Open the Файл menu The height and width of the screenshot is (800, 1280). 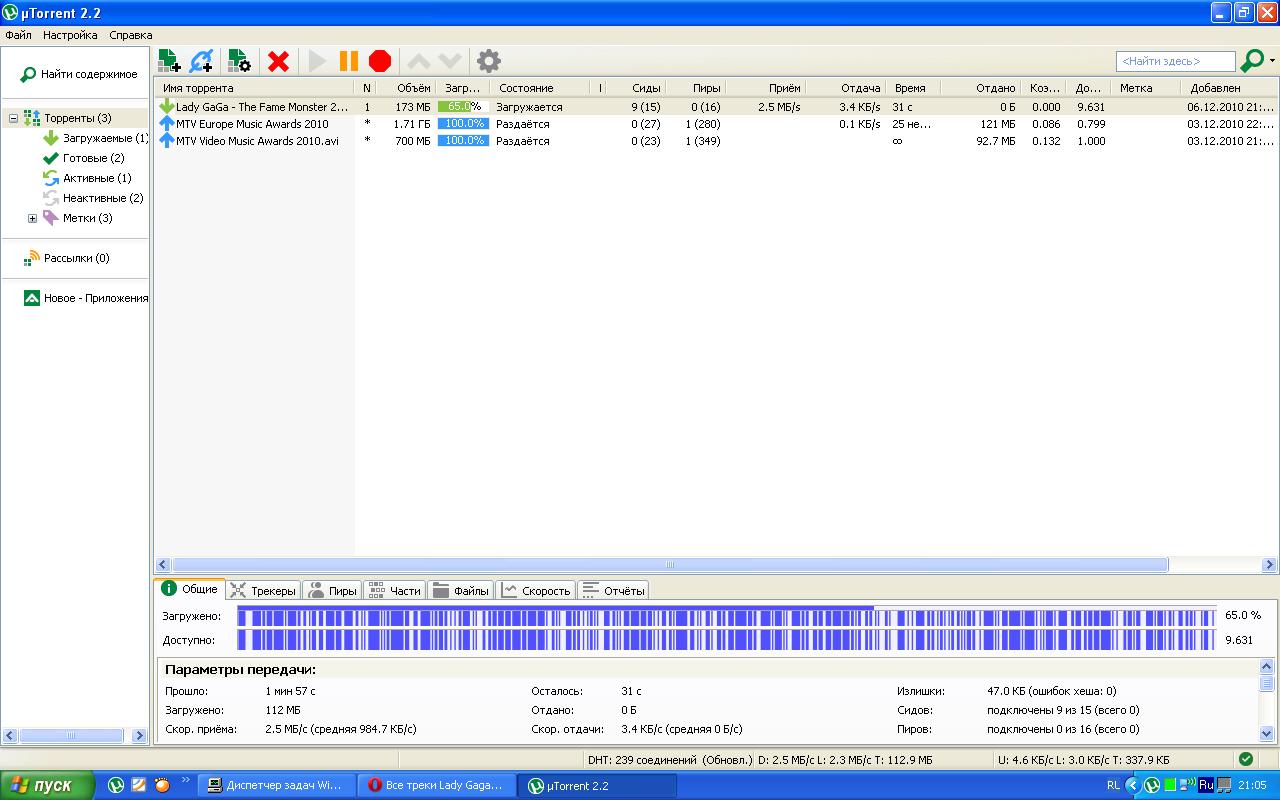tap(18, 35)
